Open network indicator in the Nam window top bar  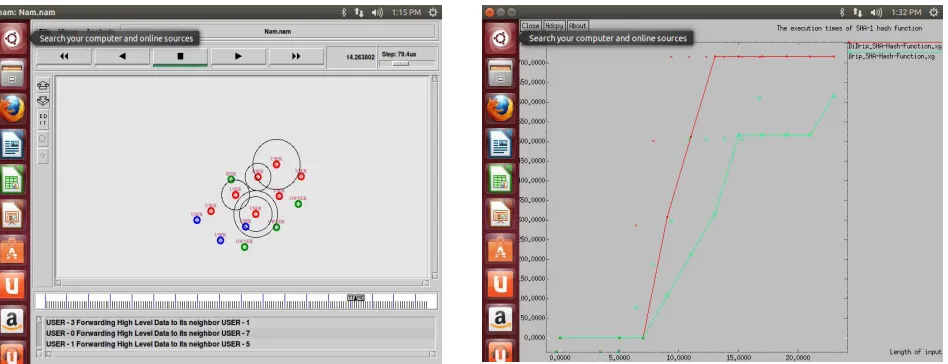[x=359, y=12]
